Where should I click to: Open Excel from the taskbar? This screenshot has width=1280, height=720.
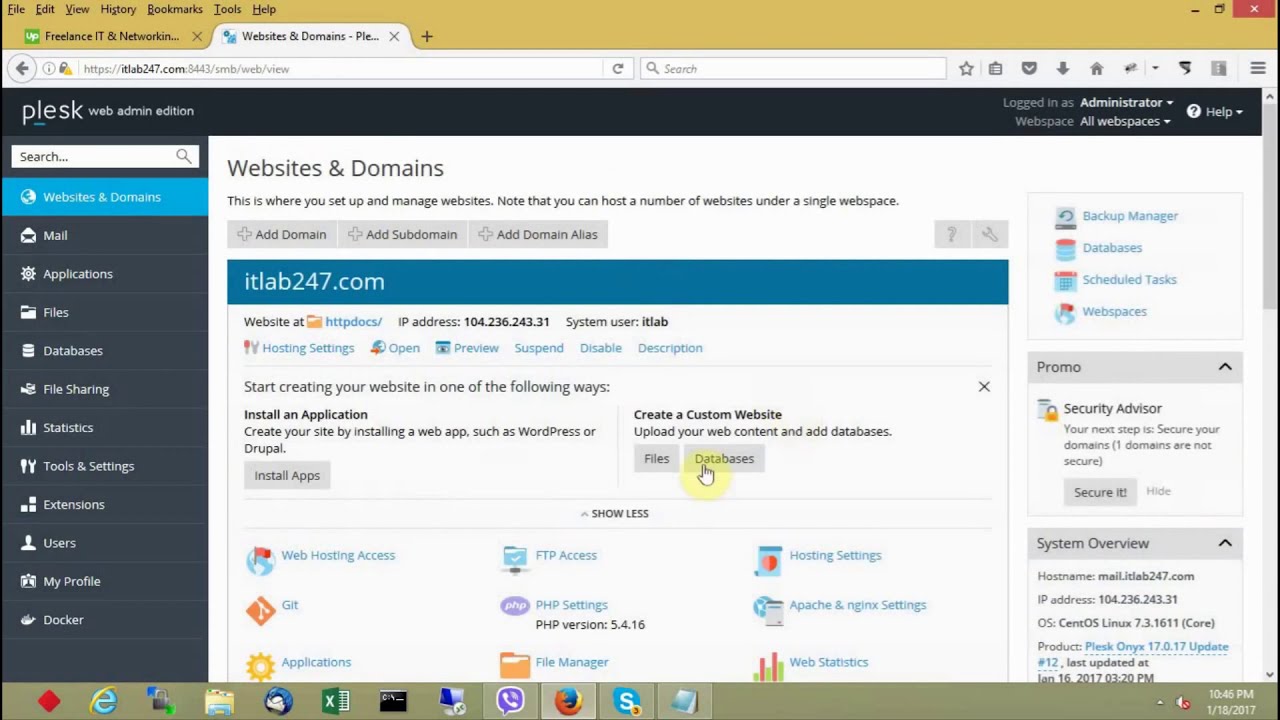(336, 701)
